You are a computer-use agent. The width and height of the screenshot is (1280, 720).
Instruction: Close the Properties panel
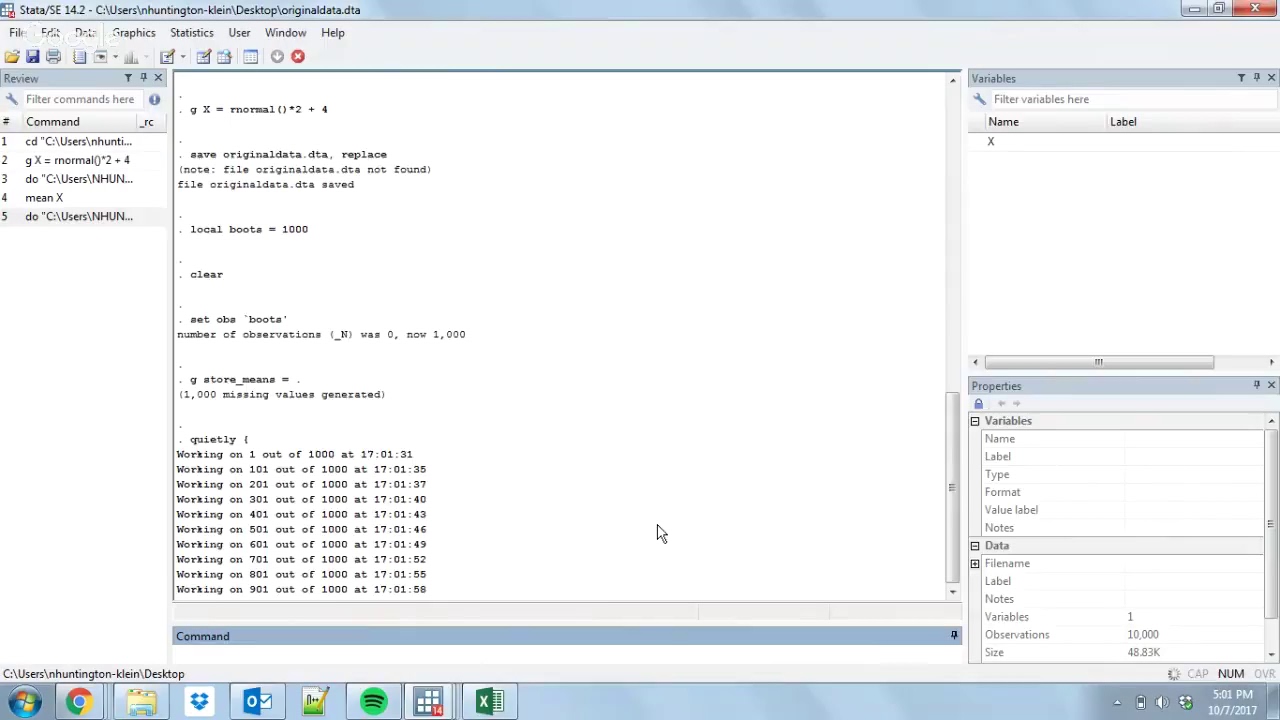coord(1271,385)
